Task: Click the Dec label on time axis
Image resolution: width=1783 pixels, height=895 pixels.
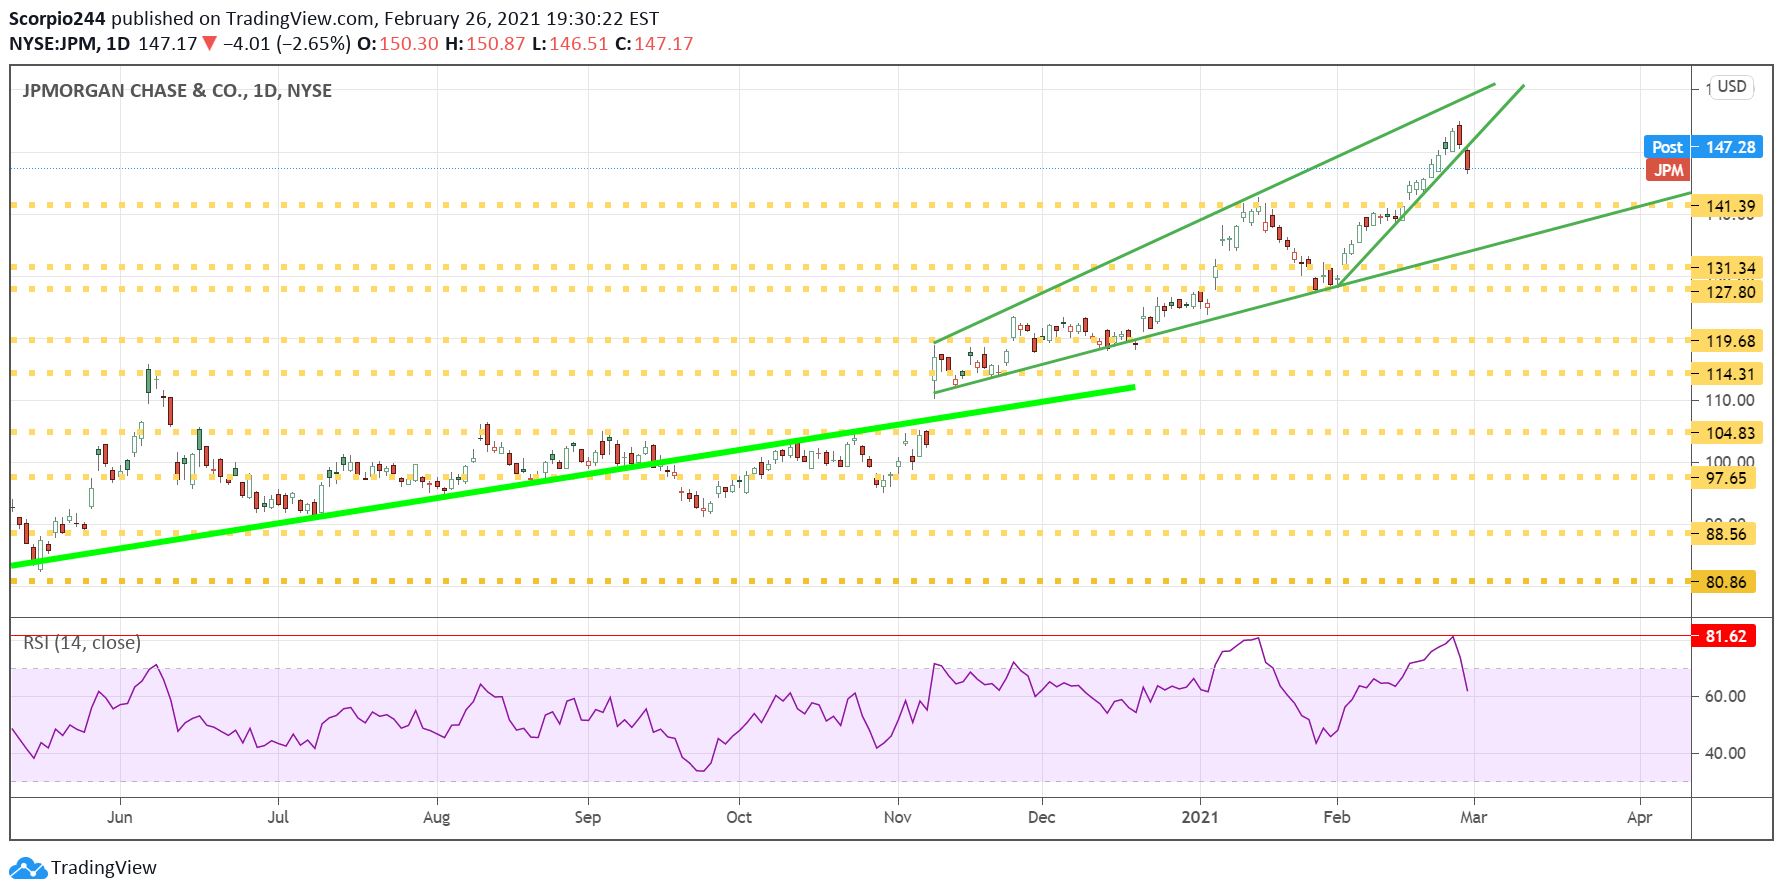Action: pyautogui.click(x=1042, y=817)
